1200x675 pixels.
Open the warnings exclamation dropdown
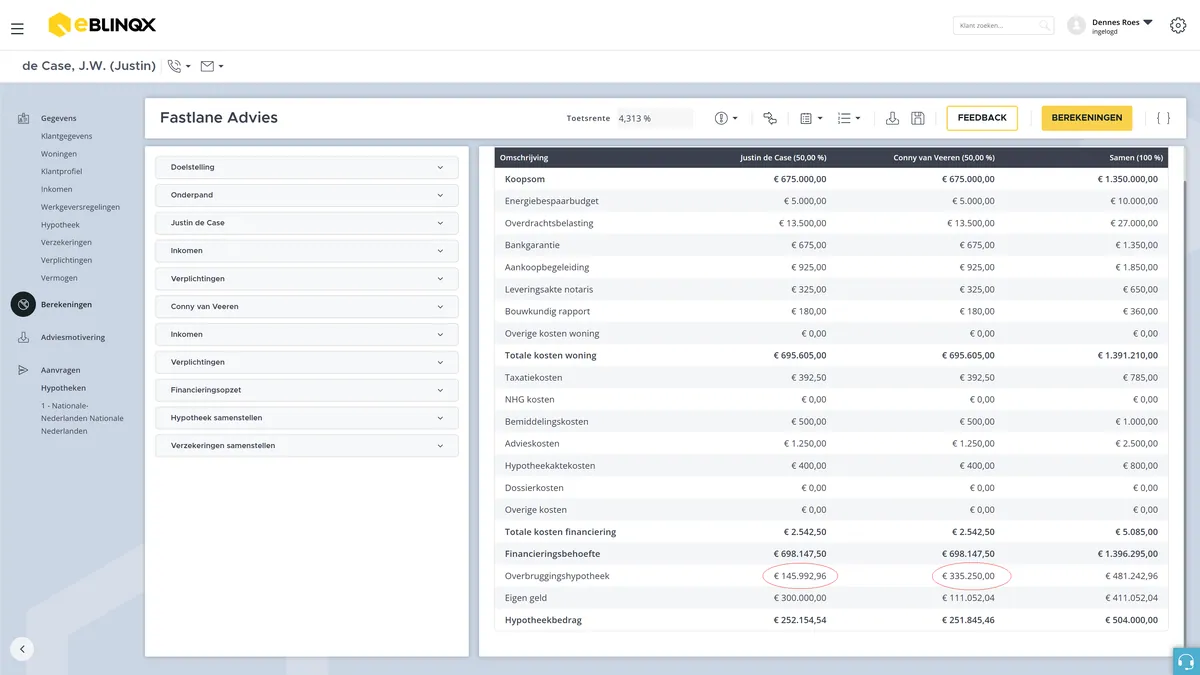click(726, 118)
